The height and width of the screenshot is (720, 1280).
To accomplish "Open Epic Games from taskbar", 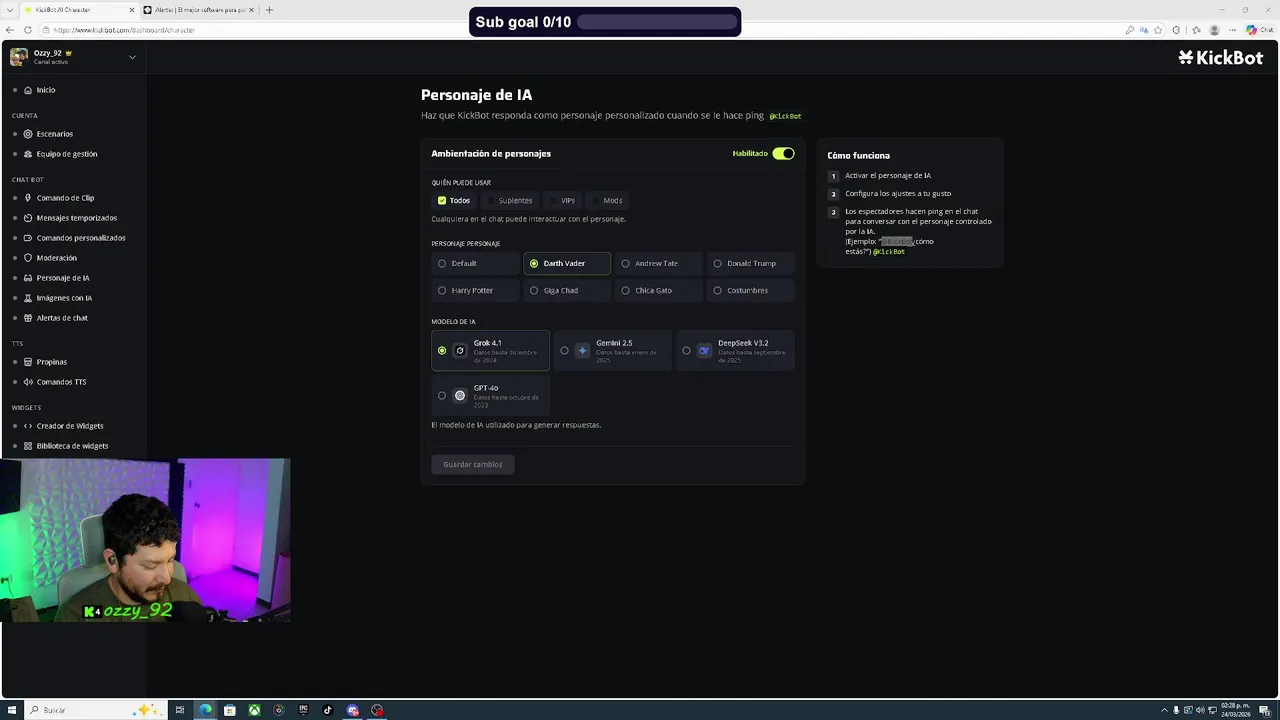I will coord(303,710).
